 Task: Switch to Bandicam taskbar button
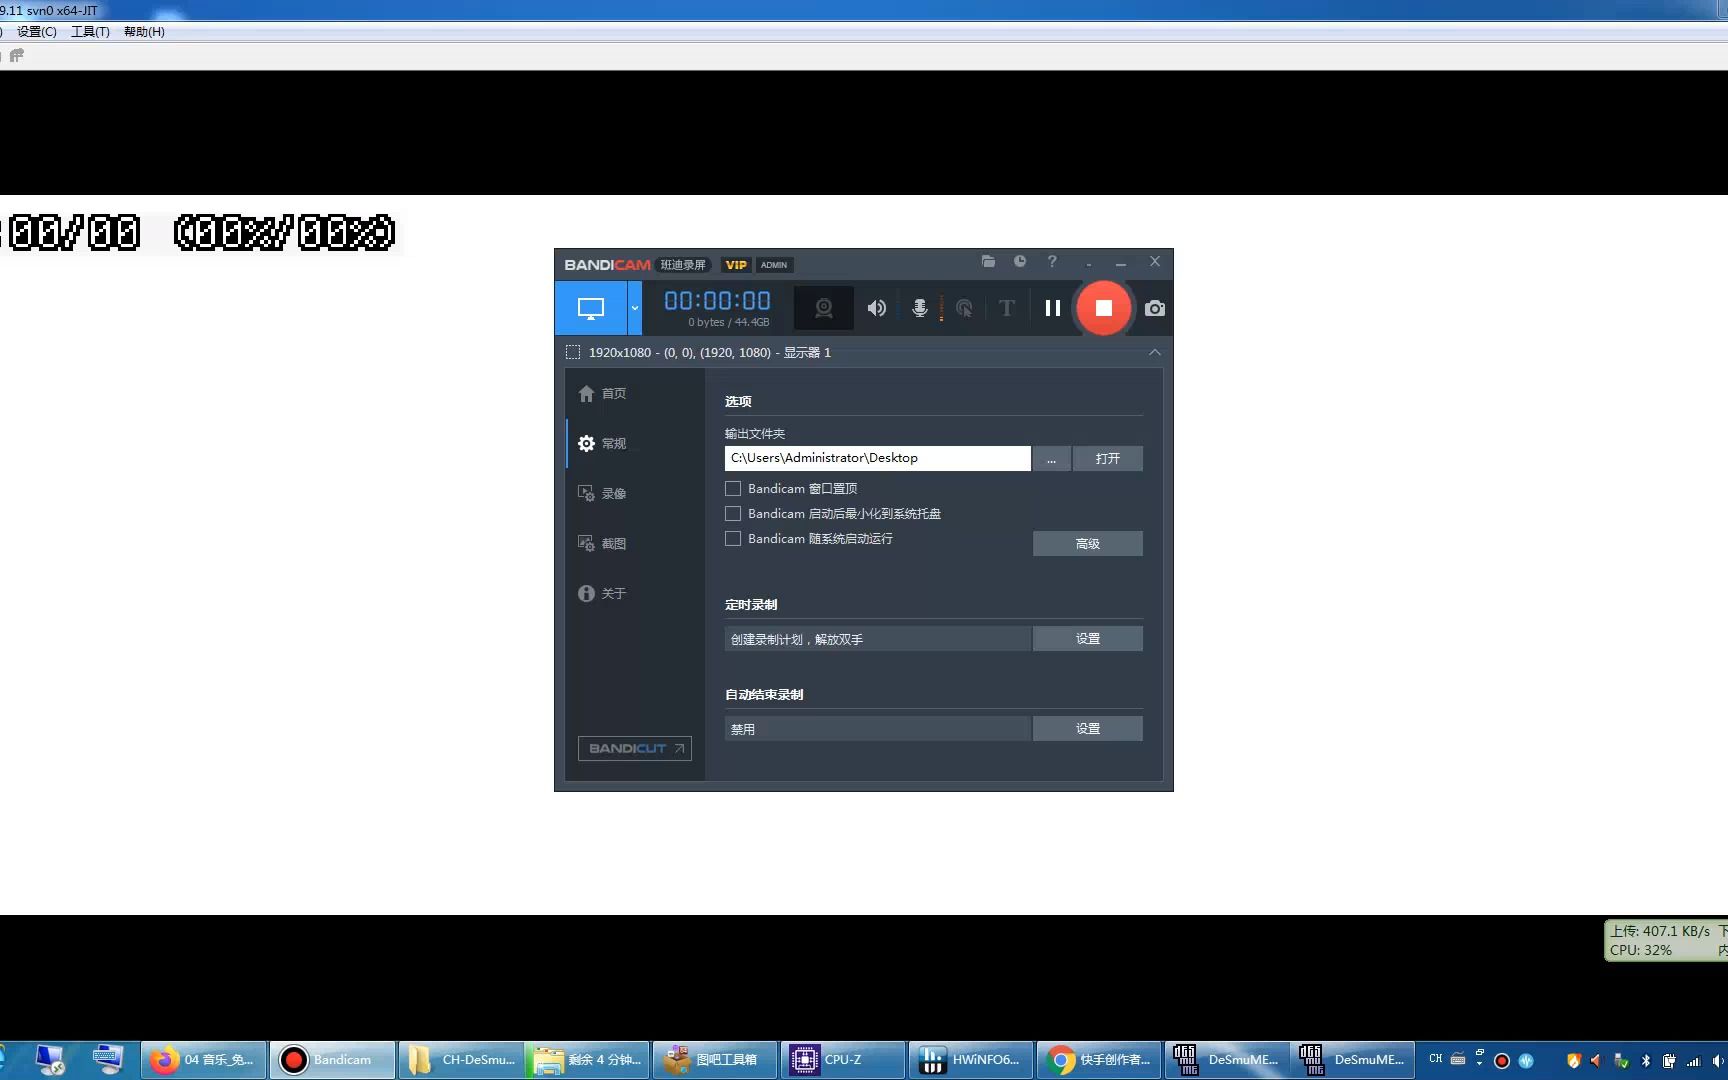332,1060
